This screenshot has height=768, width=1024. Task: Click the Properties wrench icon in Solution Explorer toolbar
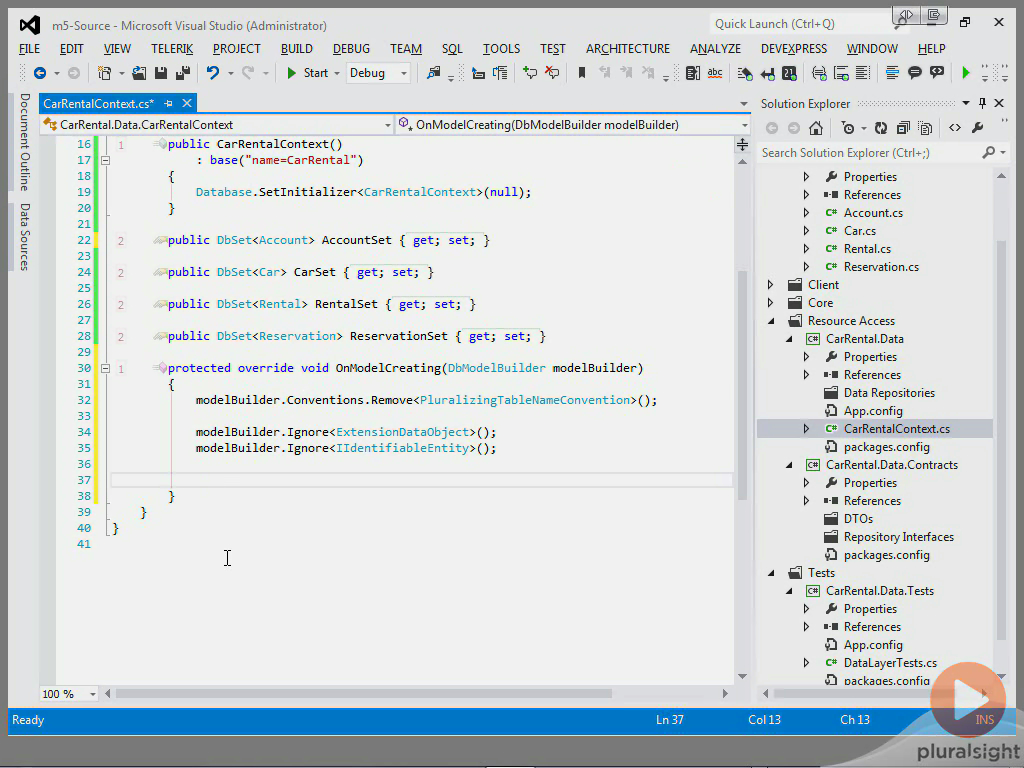[x=978, y=128]
